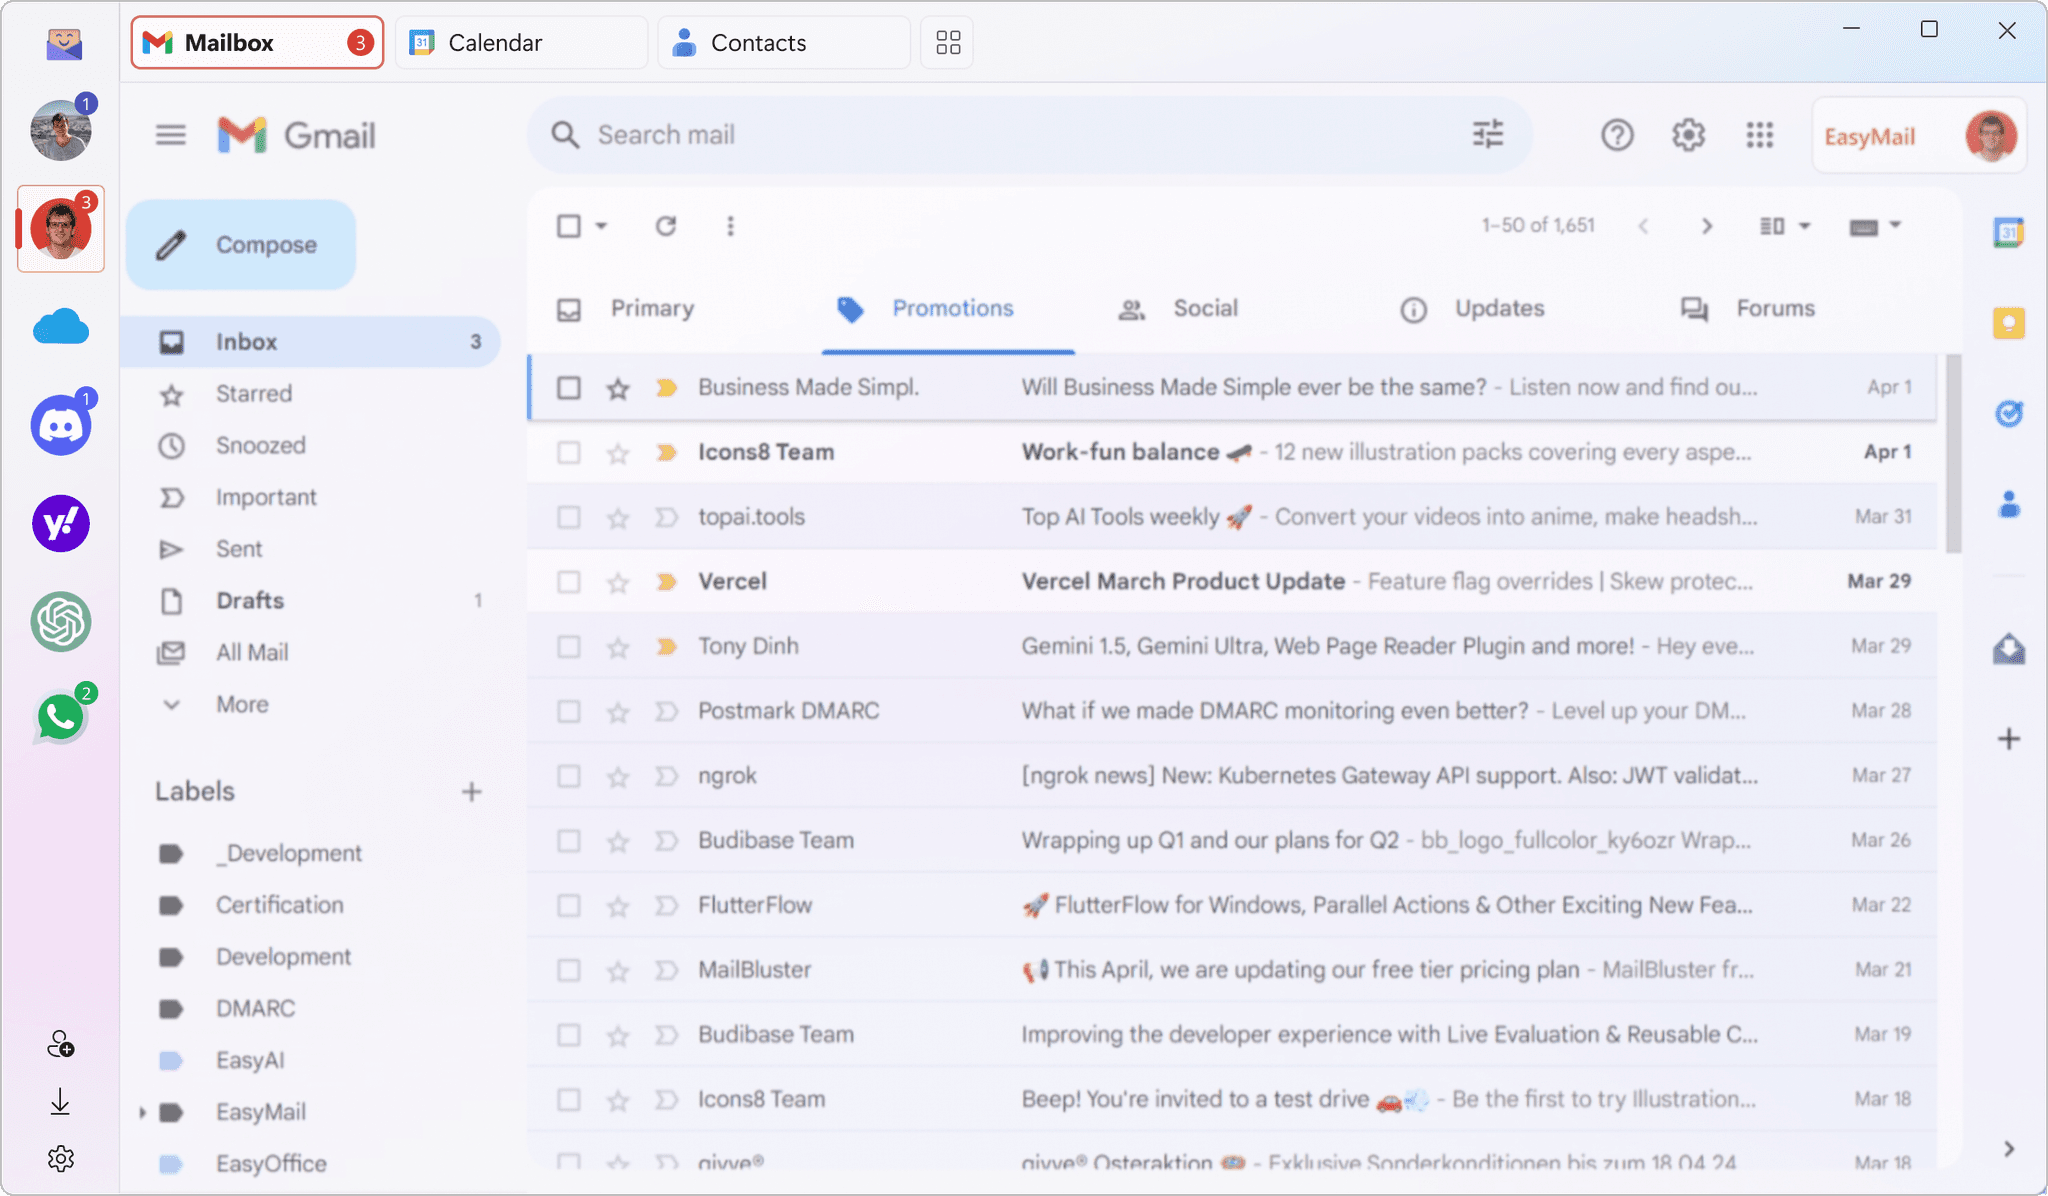Open Google Keep side panel icon
The width and height of the screenshot is (2048, 1196).
point(2008,323)
